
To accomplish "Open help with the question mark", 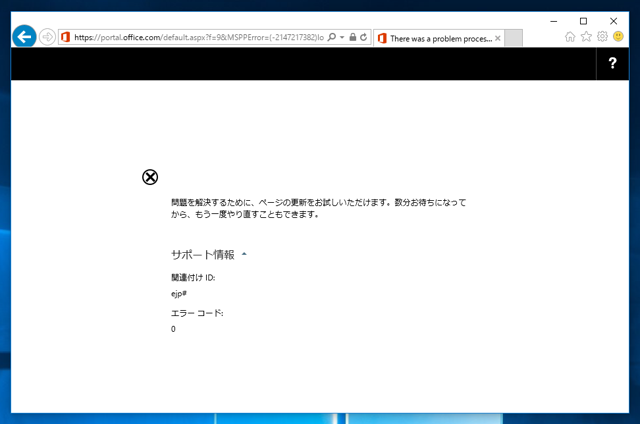I will pos(612,63).
